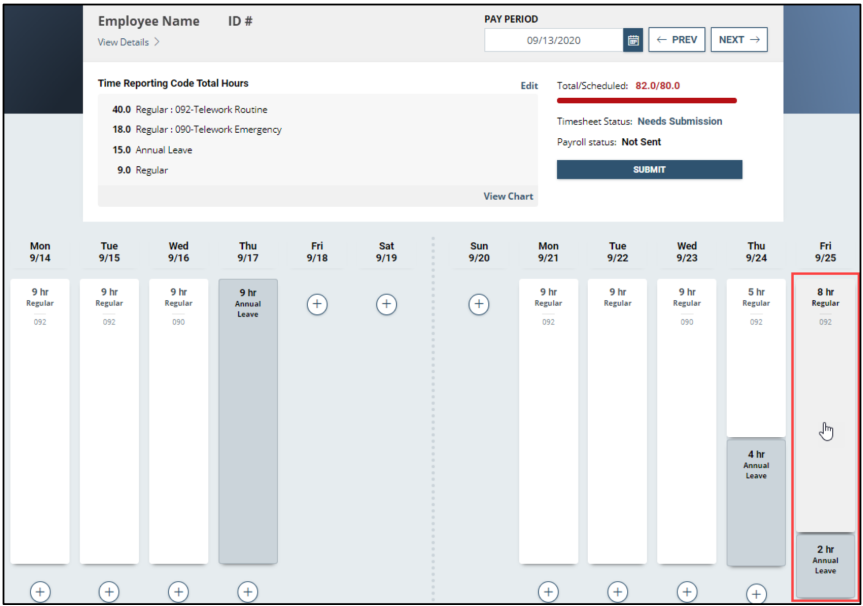Click the plus icon under Monday 9/14
Screen dimensions: 863x606
tap(40, 591)
